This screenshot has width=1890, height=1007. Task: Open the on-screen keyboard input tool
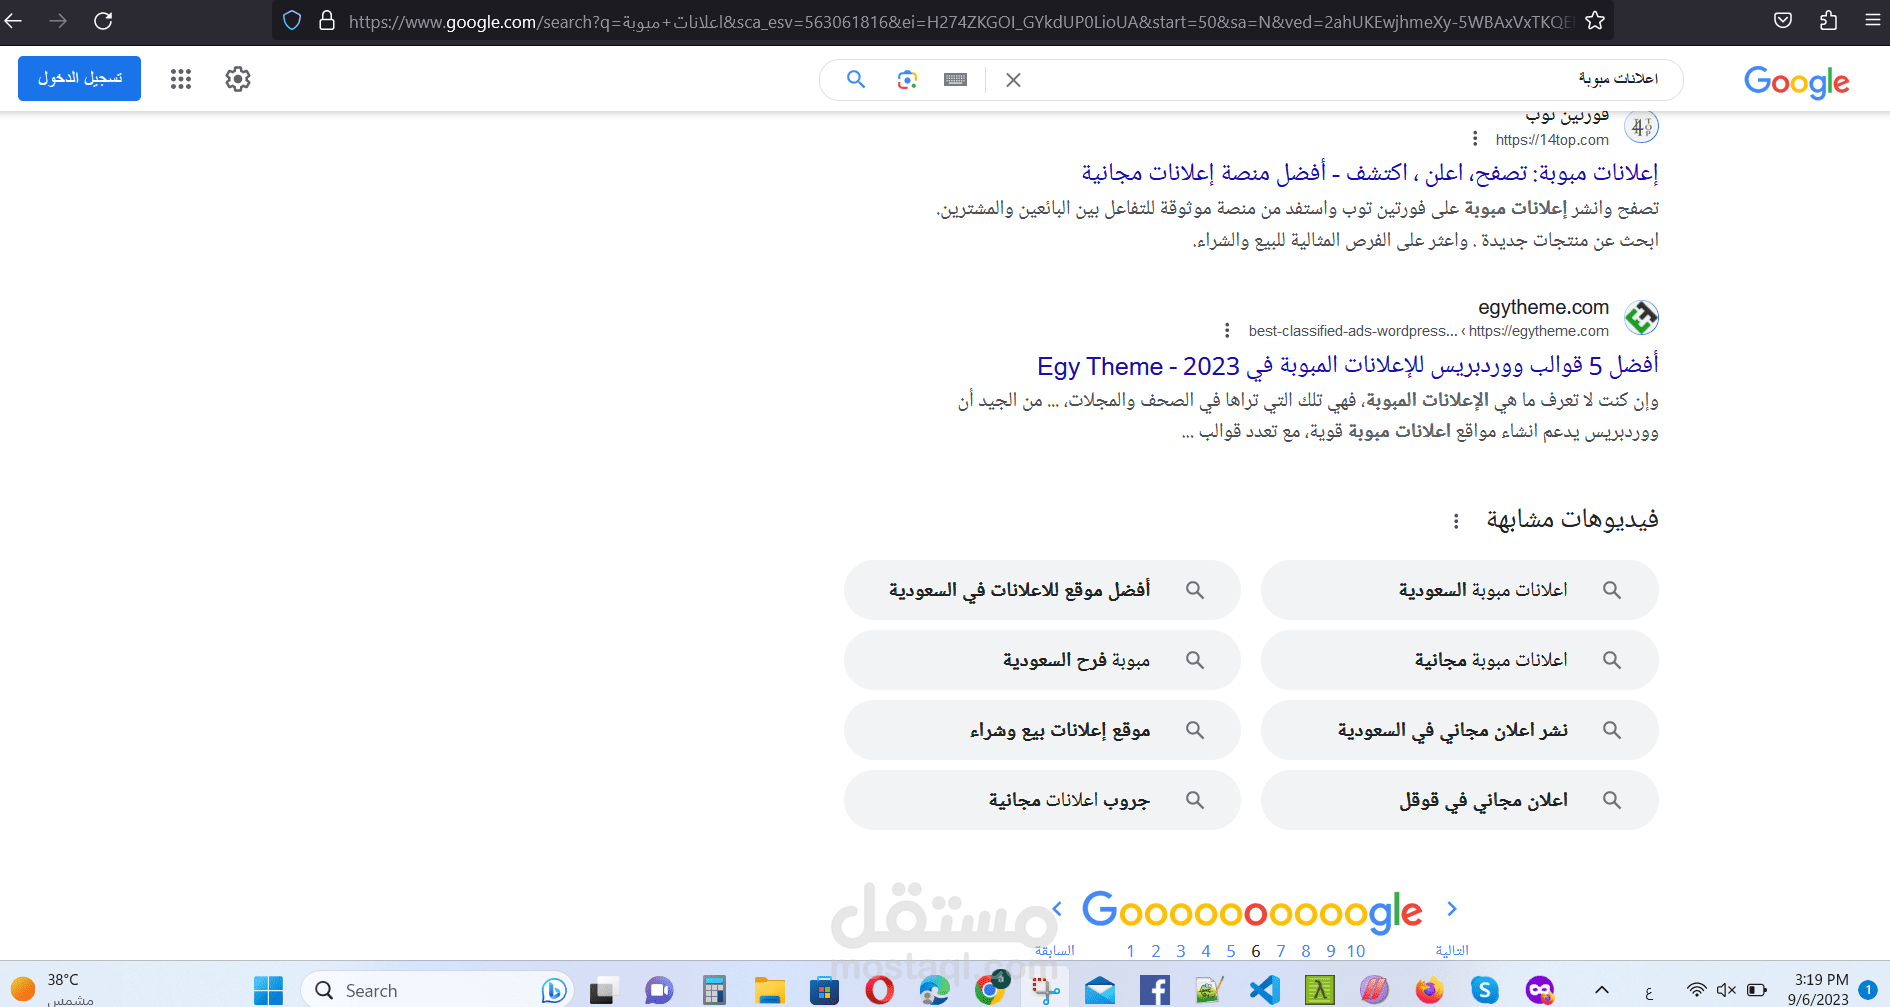point(956,79)
